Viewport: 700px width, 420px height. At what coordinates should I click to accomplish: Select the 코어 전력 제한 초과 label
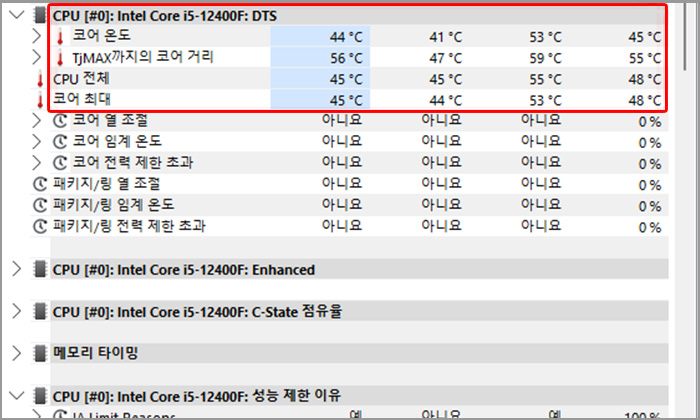pos(133,162)
